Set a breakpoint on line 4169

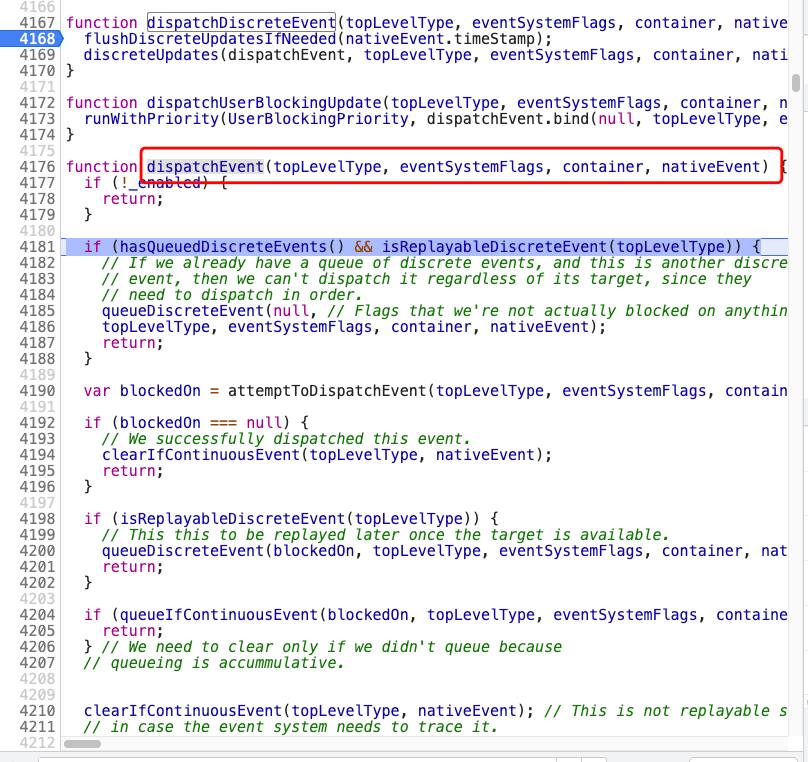(37, 55)
